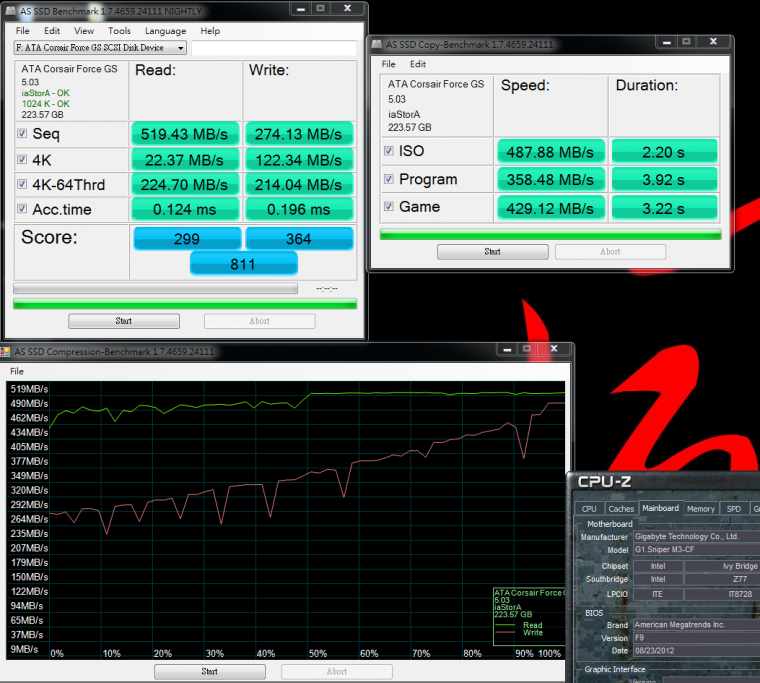
Task: Click the ISO speed 487.88 MB/s
Action: tap(551, 152)
